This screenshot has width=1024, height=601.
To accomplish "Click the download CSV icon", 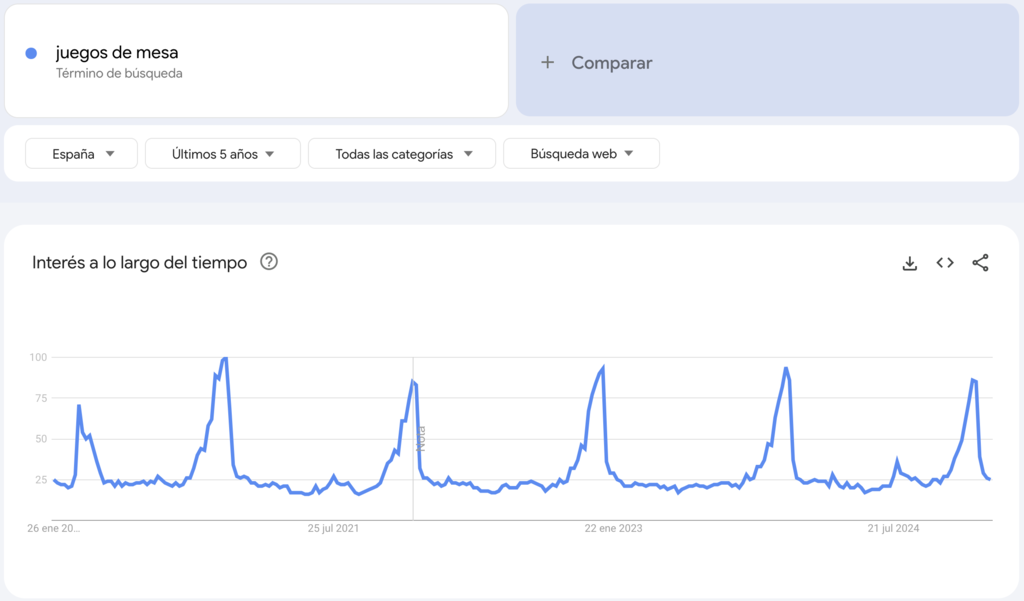I will 909,262.
